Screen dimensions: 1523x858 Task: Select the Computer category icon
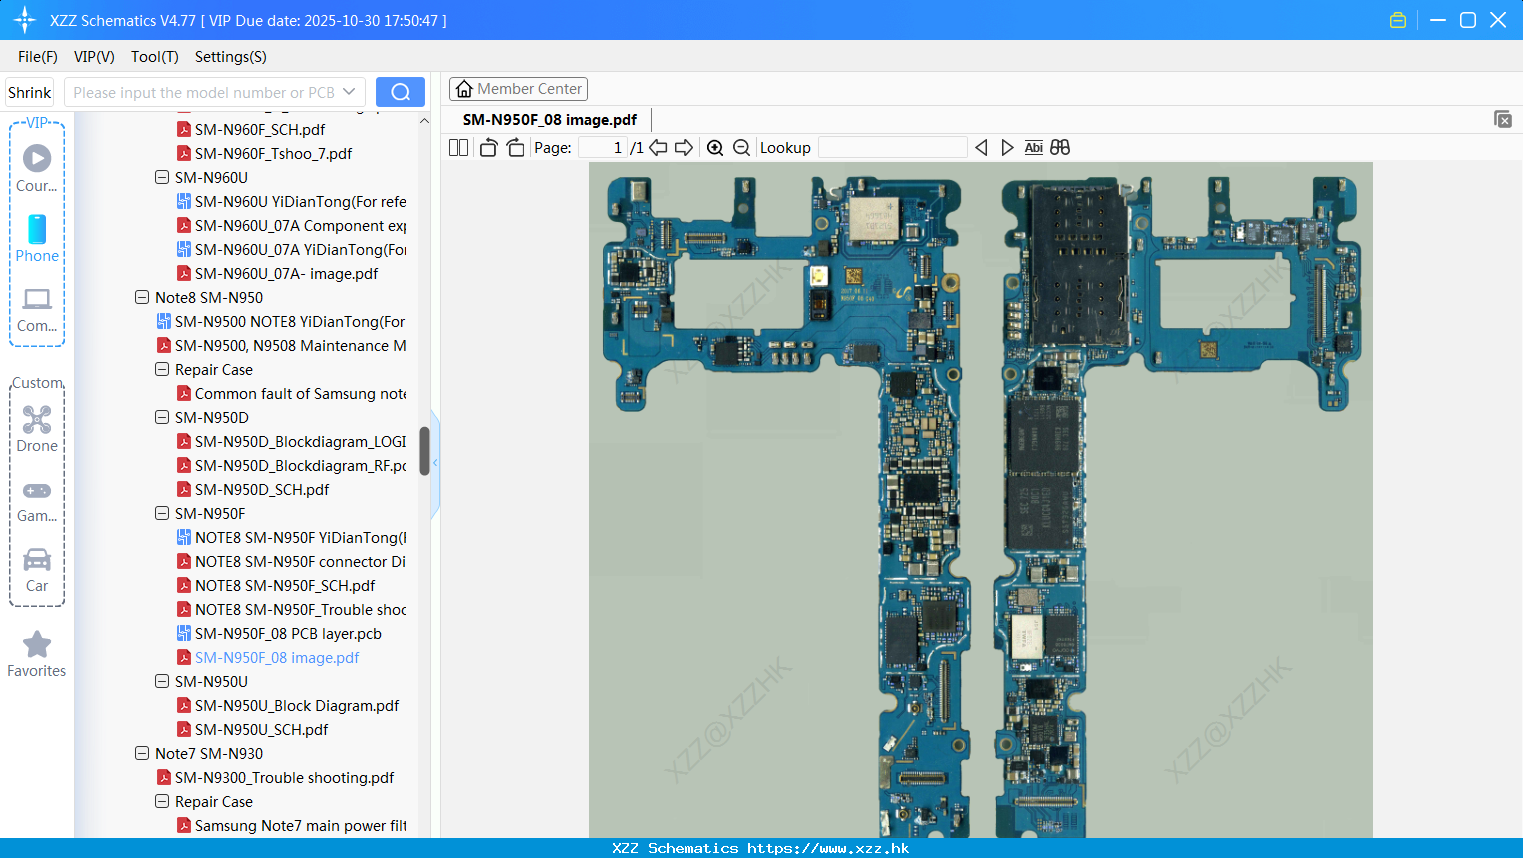[37, 309]
